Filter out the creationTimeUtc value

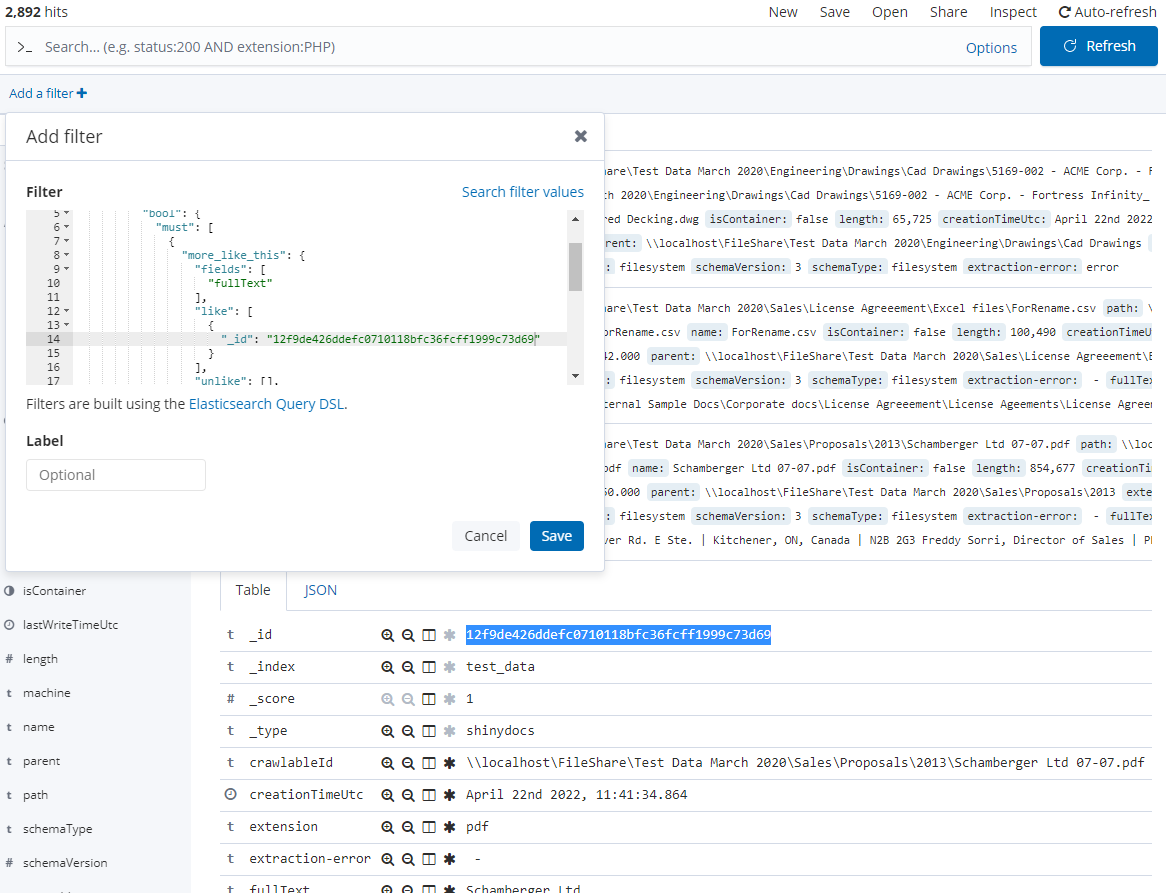408,795
